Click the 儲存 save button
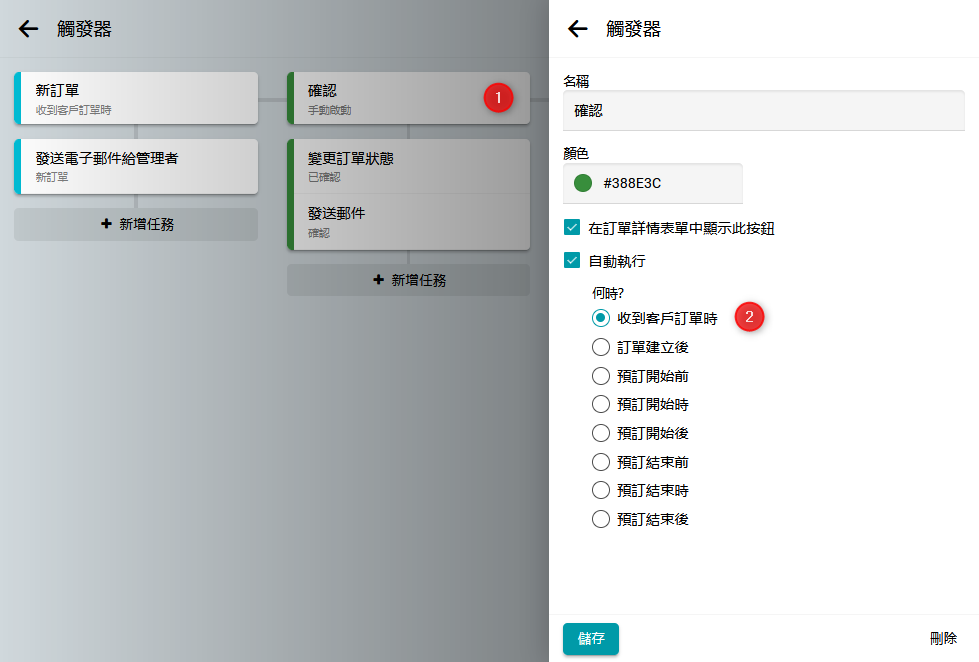Image resolution: width=979 pixels, height=662 pixels. tap(591, 638)
